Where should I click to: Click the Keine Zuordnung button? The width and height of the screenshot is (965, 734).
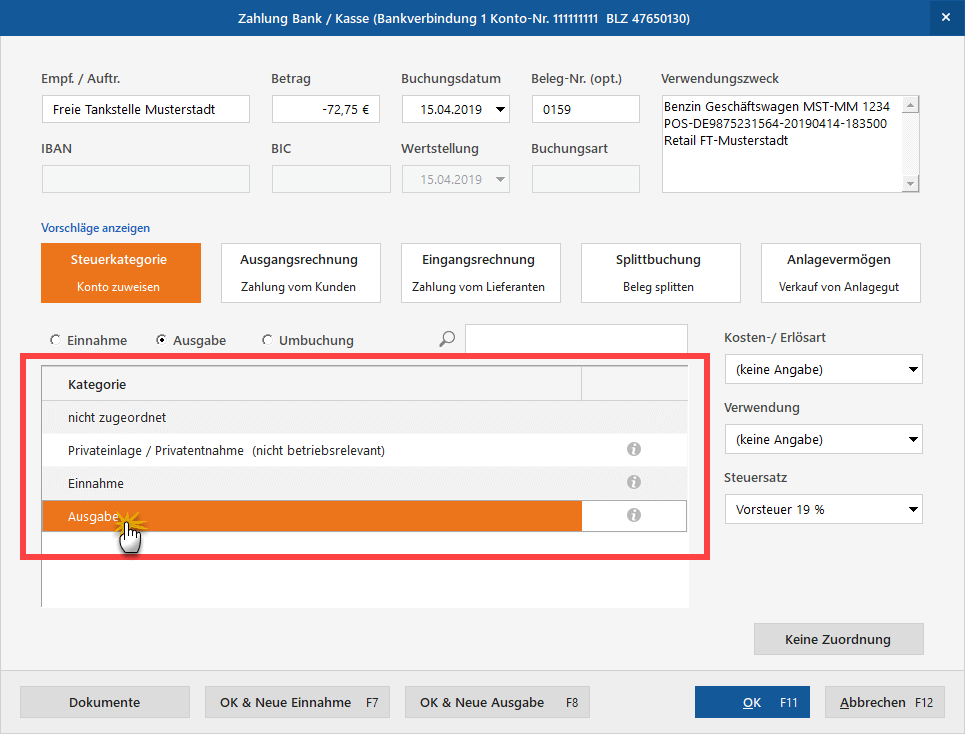coord(838,639)
